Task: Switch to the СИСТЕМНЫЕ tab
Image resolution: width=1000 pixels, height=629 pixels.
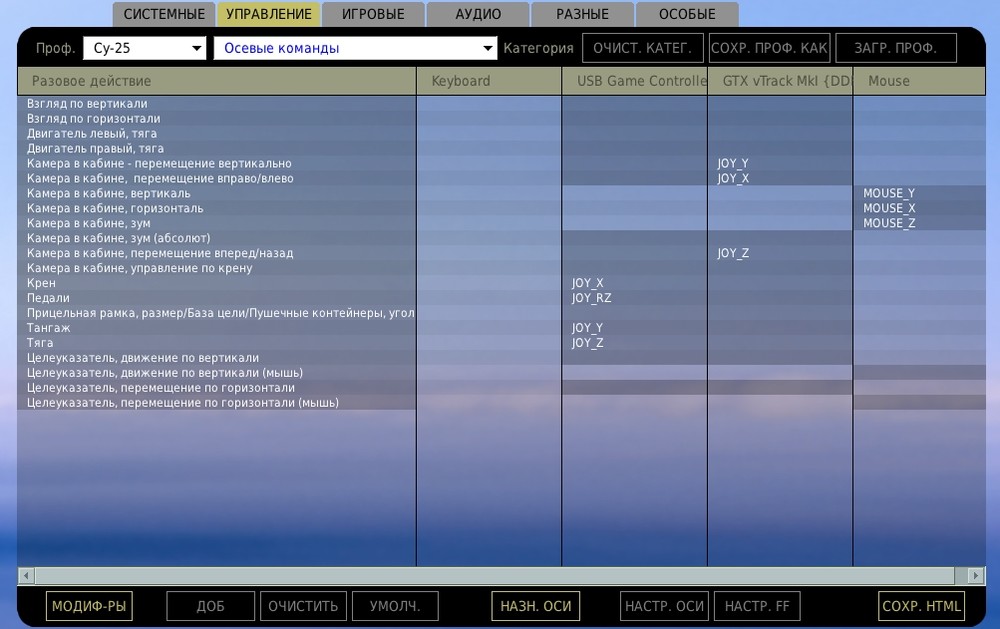Action: pos(163,14)
